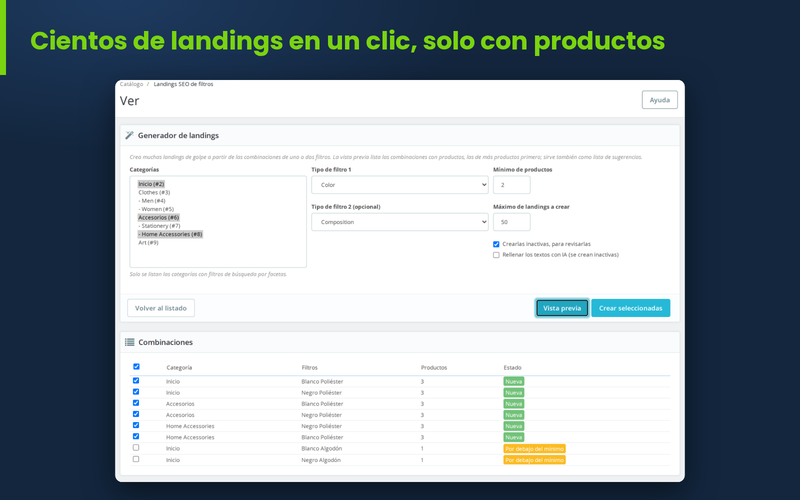Viewport: 800px width, 500px height.
Task: Uncheck Home Accessories Blanco Poliéster row checkbox
Action: [x=136, y=437]
